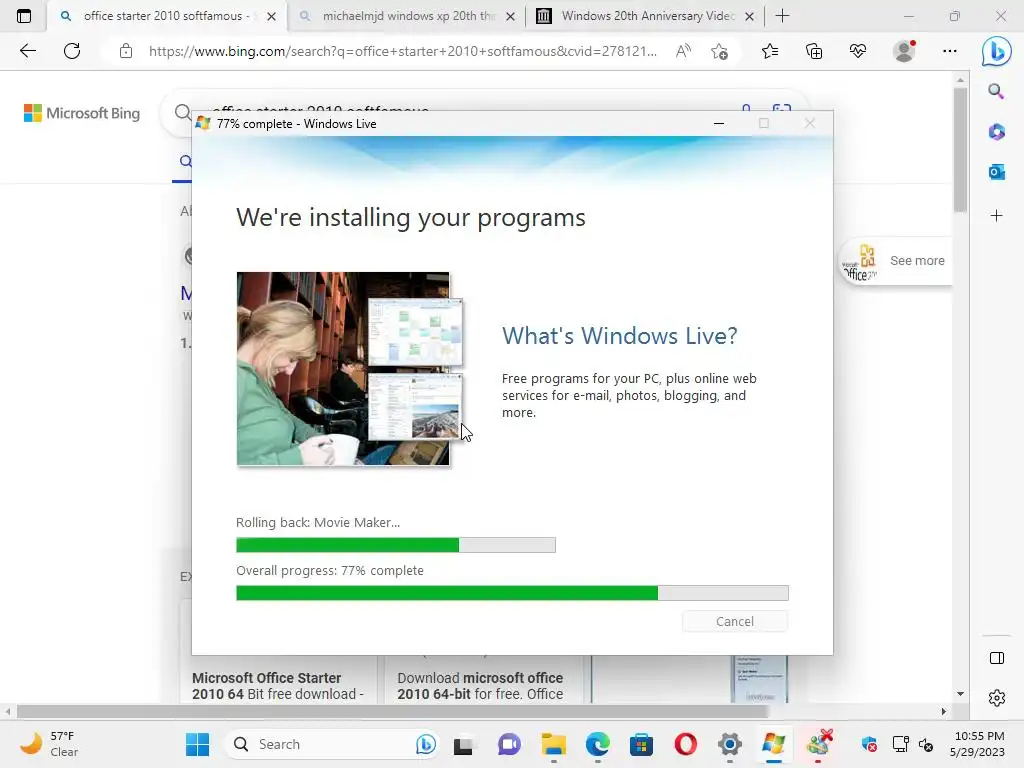Open the Favorites list icon

770,51
